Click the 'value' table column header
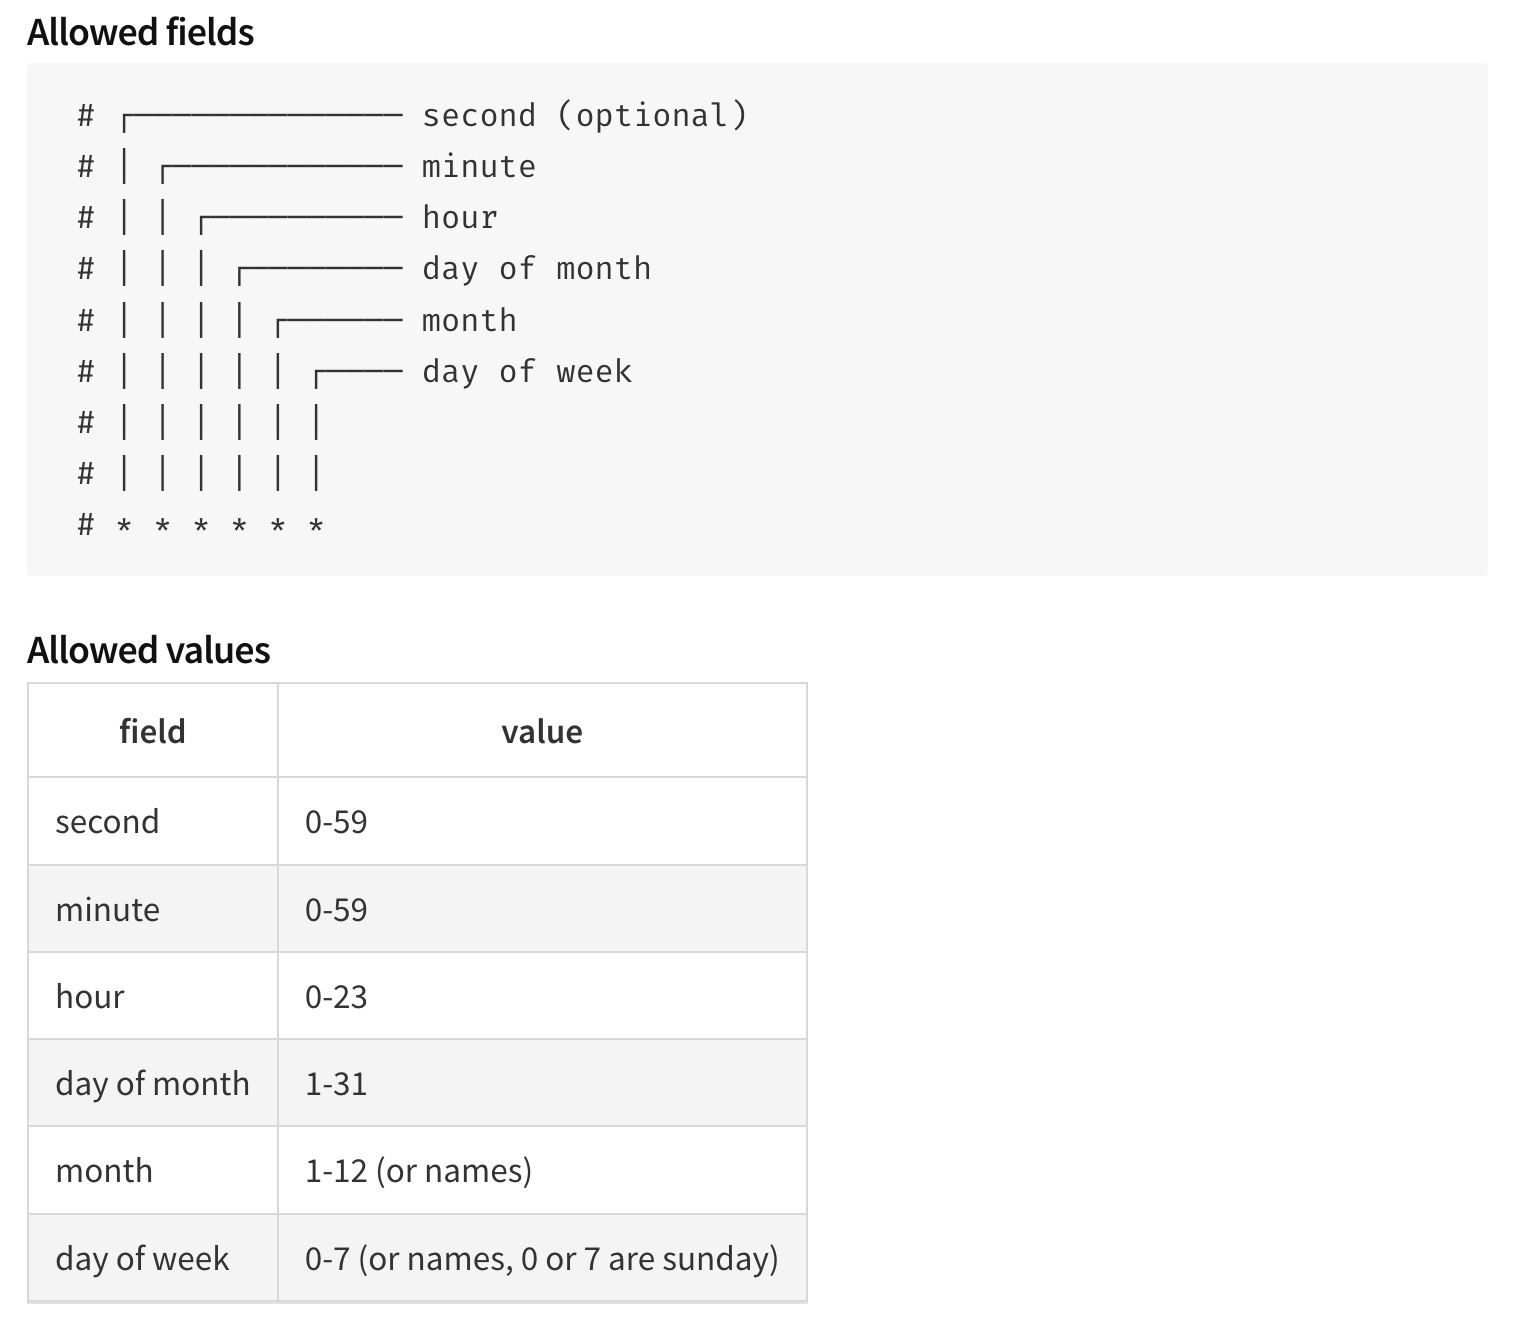 click(x=542, y=731)
